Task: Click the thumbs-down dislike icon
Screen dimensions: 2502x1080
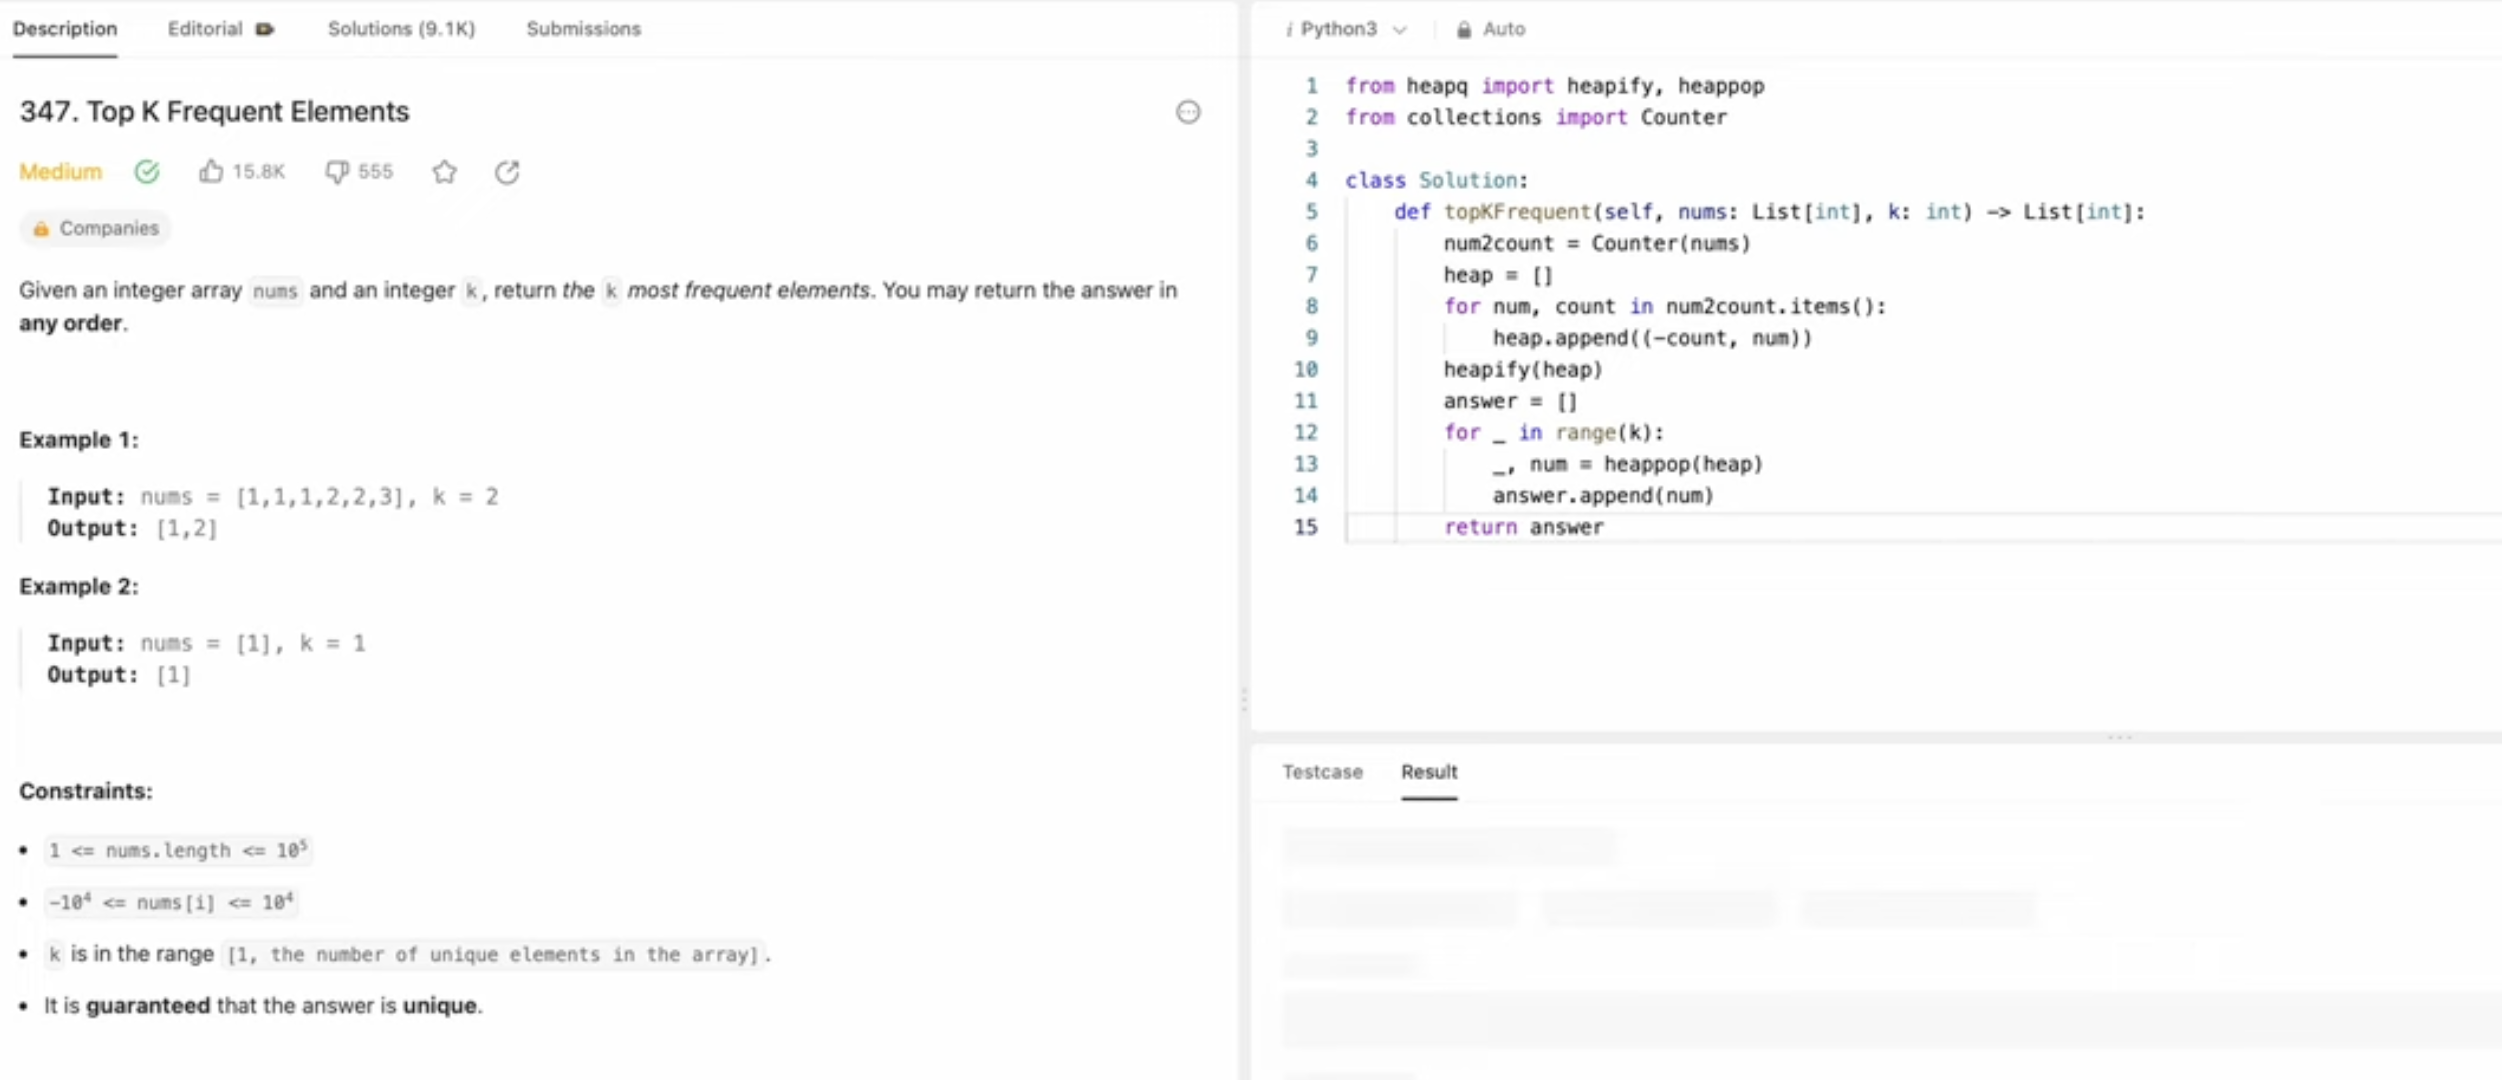Action: tap(336, 172)
